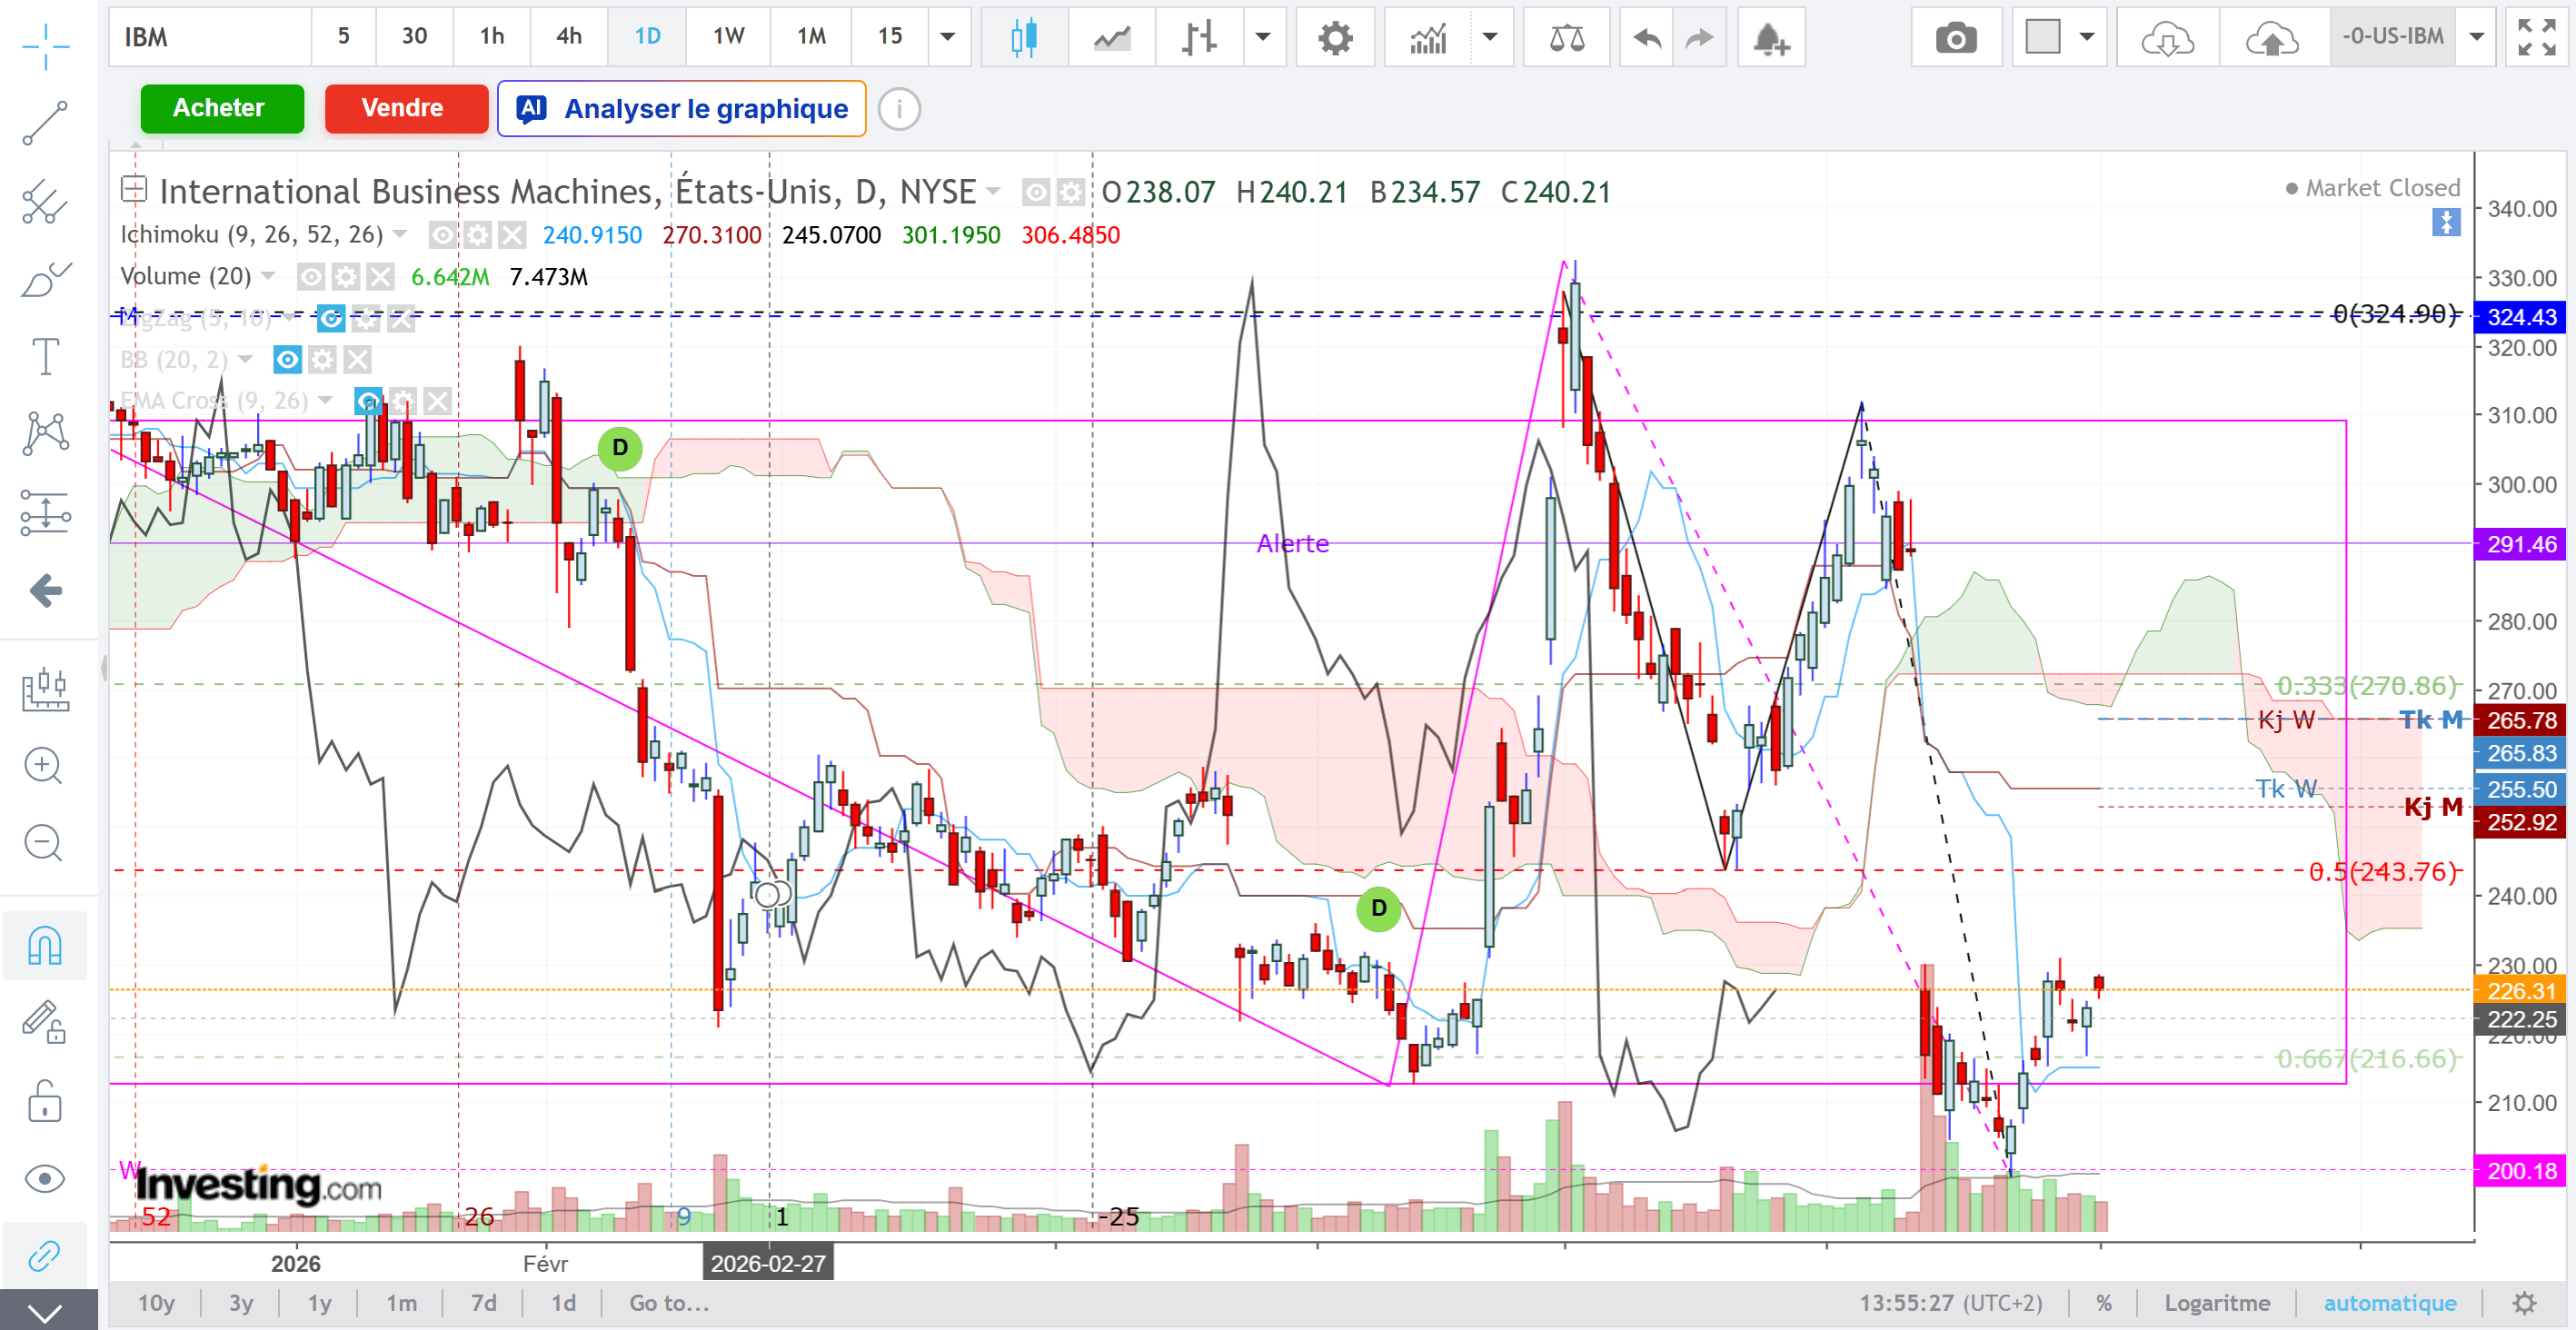Select the 30 minute interval
2576x1330 pixels.
point(414,38)
